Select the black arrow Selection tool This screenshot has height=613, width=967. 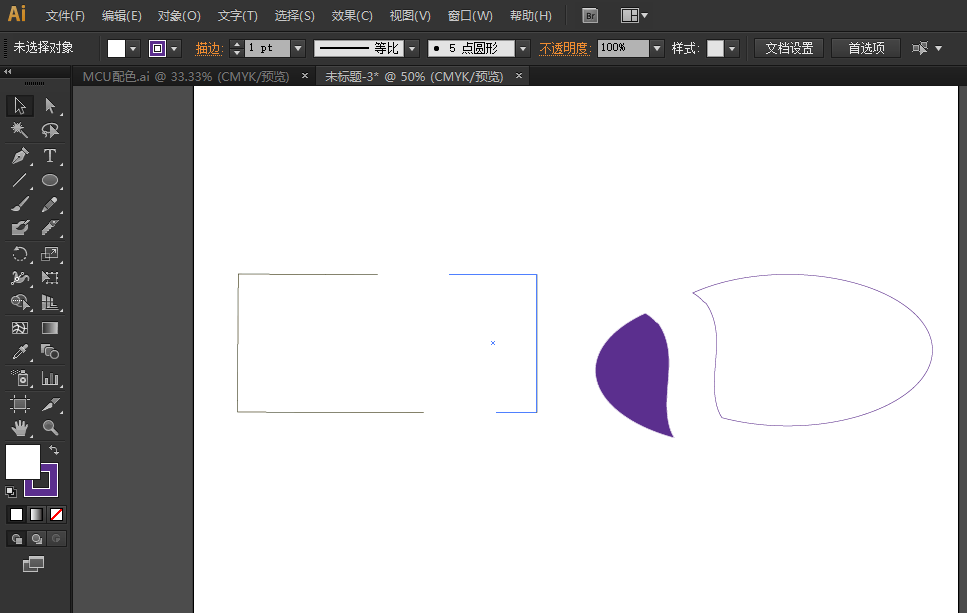click(20, 106)
